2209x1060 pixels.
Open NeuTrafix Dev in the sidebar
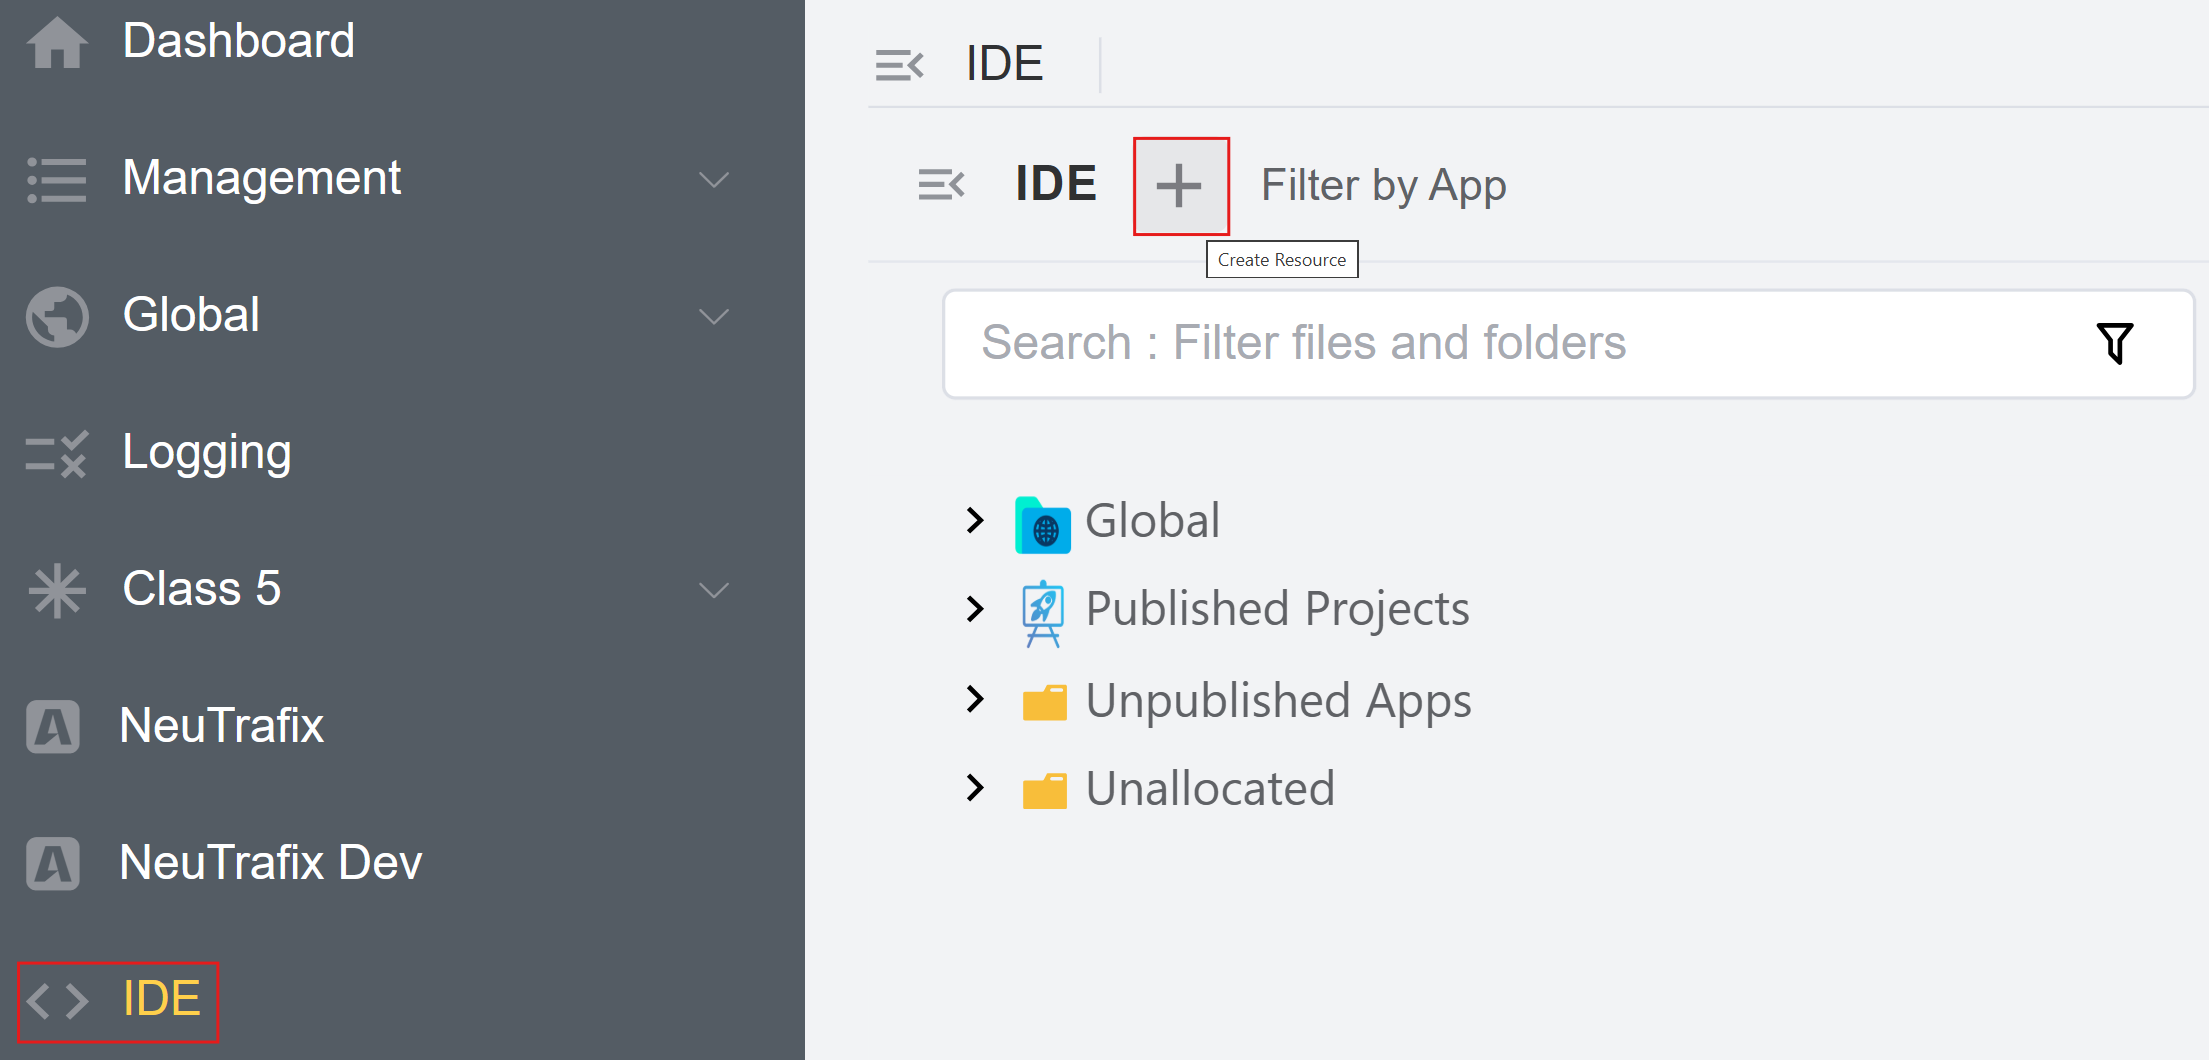click(270, 863)
